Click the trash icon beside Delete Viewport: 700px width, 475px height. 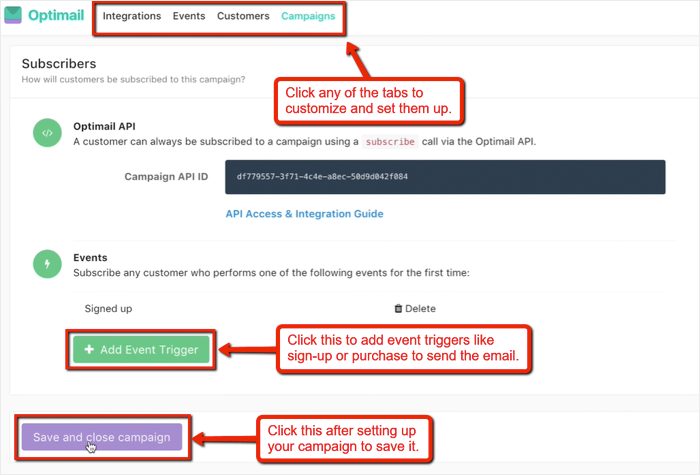(398, 308)
